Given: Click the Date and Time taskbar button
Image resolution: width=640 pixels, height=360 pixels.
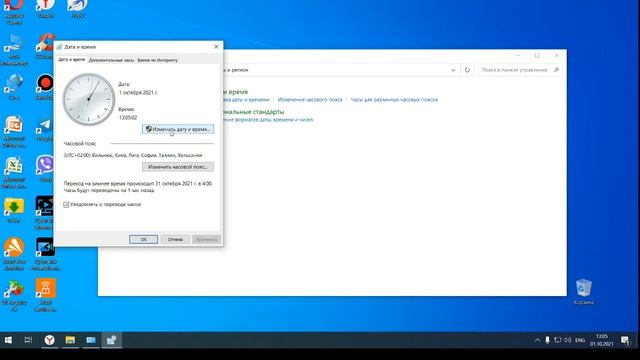Looking at the screenshot, I should (111, 340).
